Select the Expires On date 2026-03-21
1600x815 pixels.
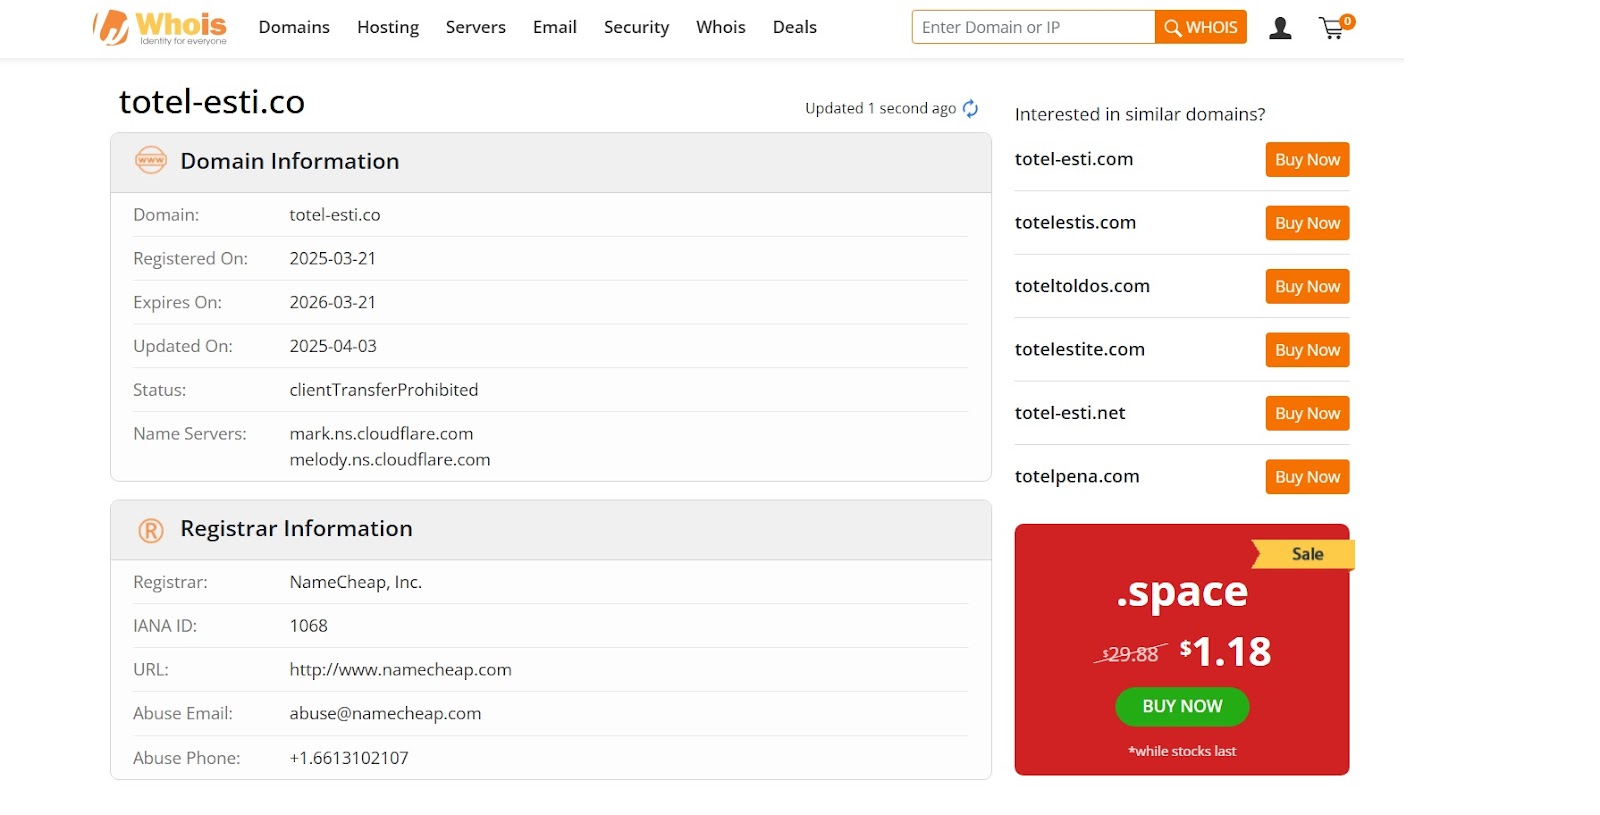tap(333, 302)
